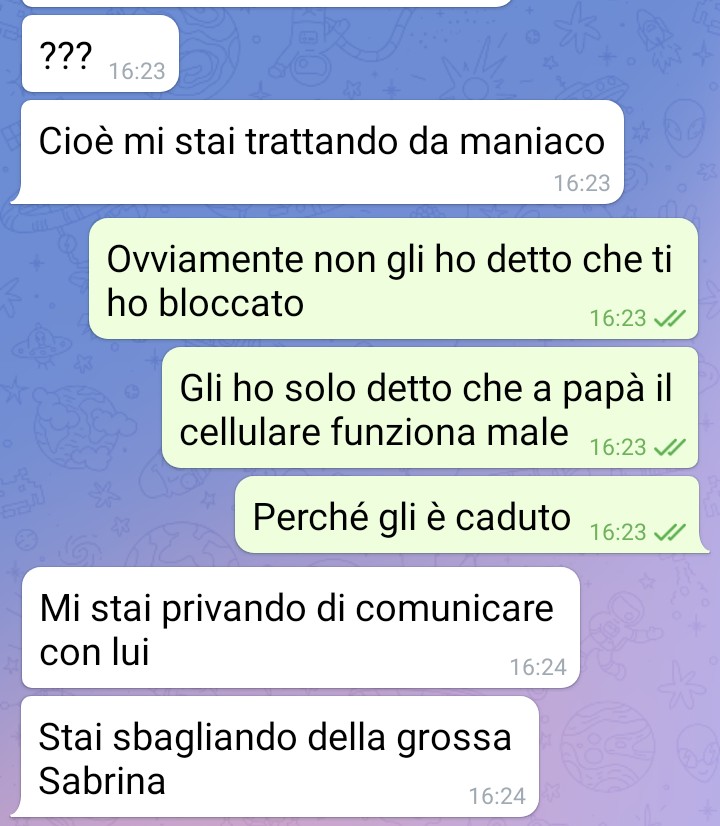Select the 'cellulare funziona male' message bubble
Screen dimensions: 720x826
430,407
